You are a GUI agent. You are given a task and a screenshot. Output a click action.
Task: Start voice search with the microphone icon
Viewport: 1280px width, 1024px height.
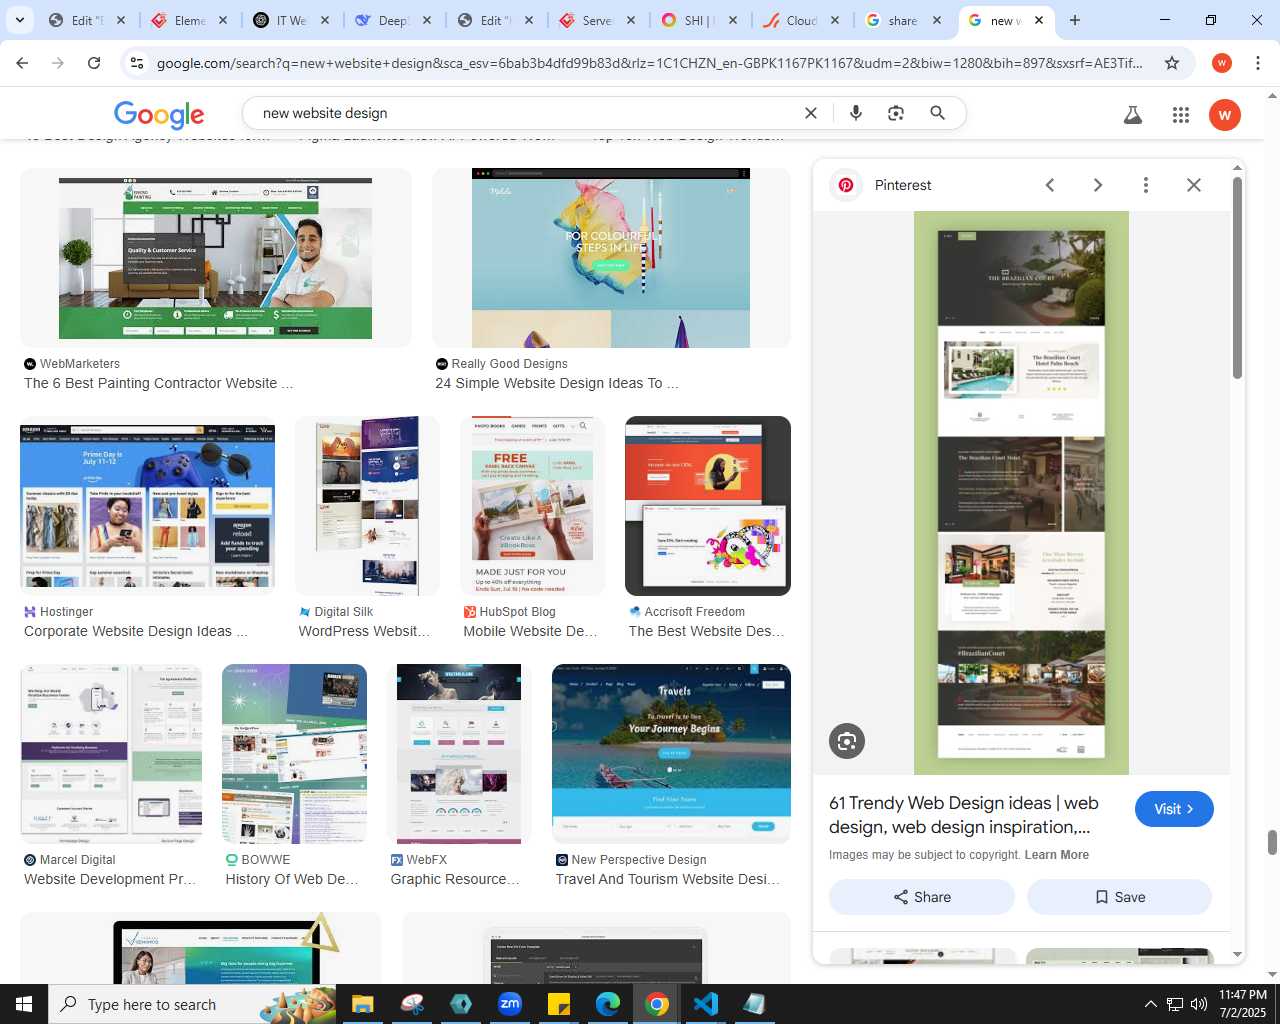click(856, 113)
